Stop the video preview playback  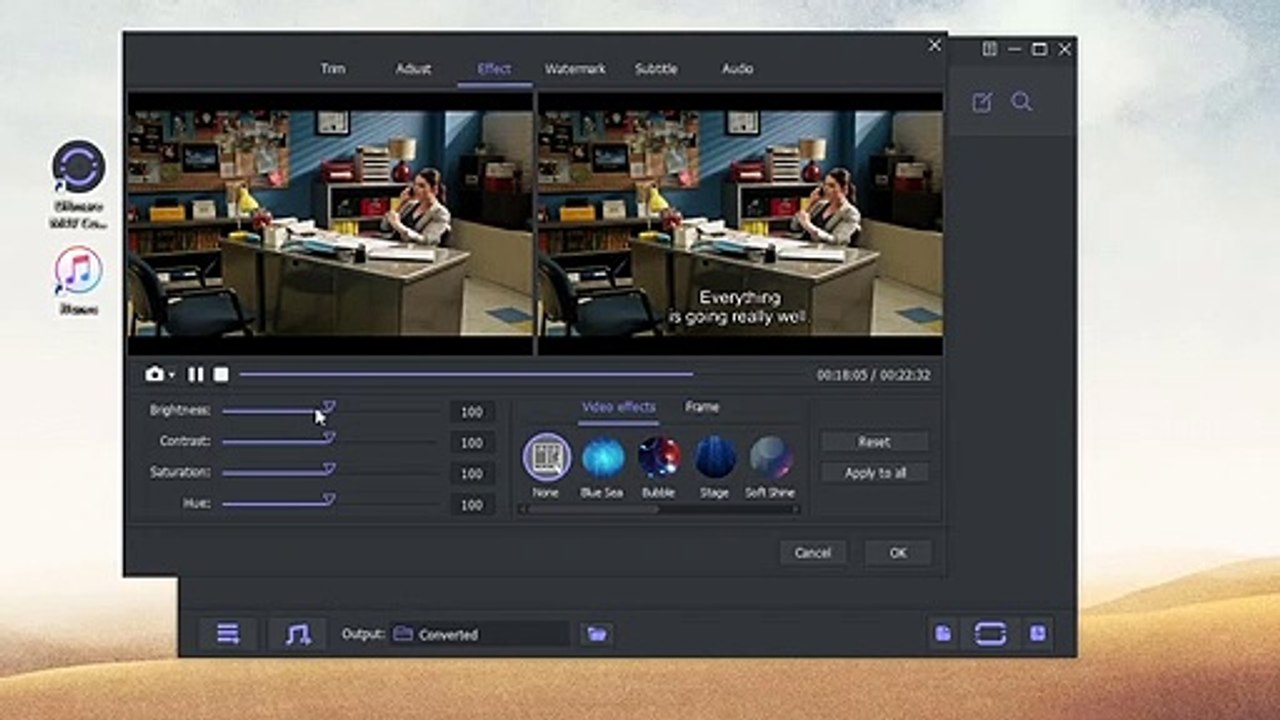(221, 374)
